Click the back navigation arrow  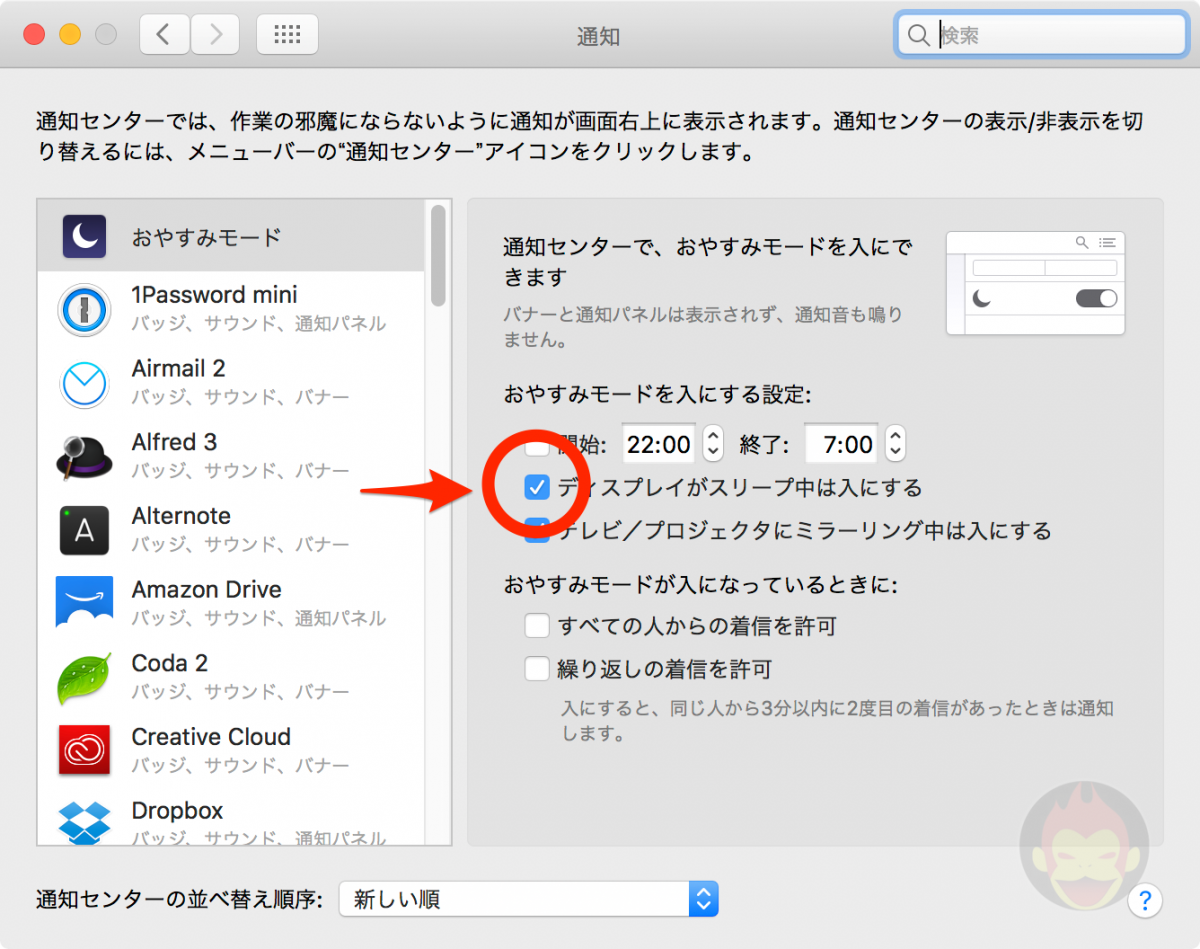[164, 33]
